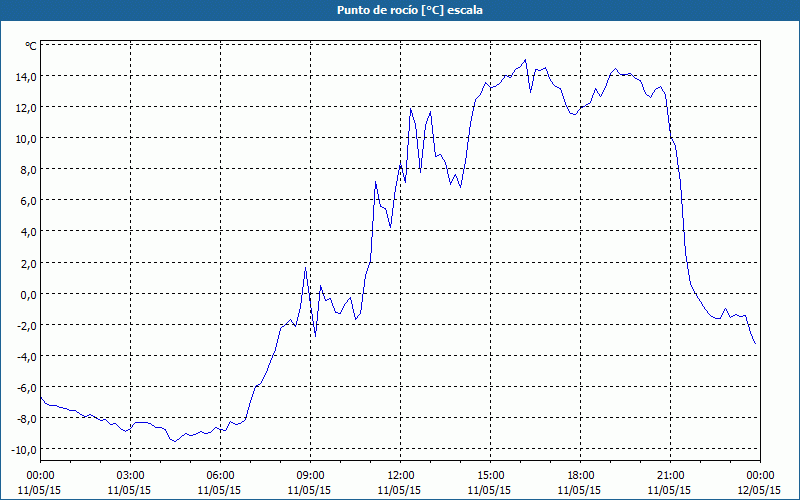Click the 18:00 time label
Viewport: 800px width, 500px height.
pos(581,476)
